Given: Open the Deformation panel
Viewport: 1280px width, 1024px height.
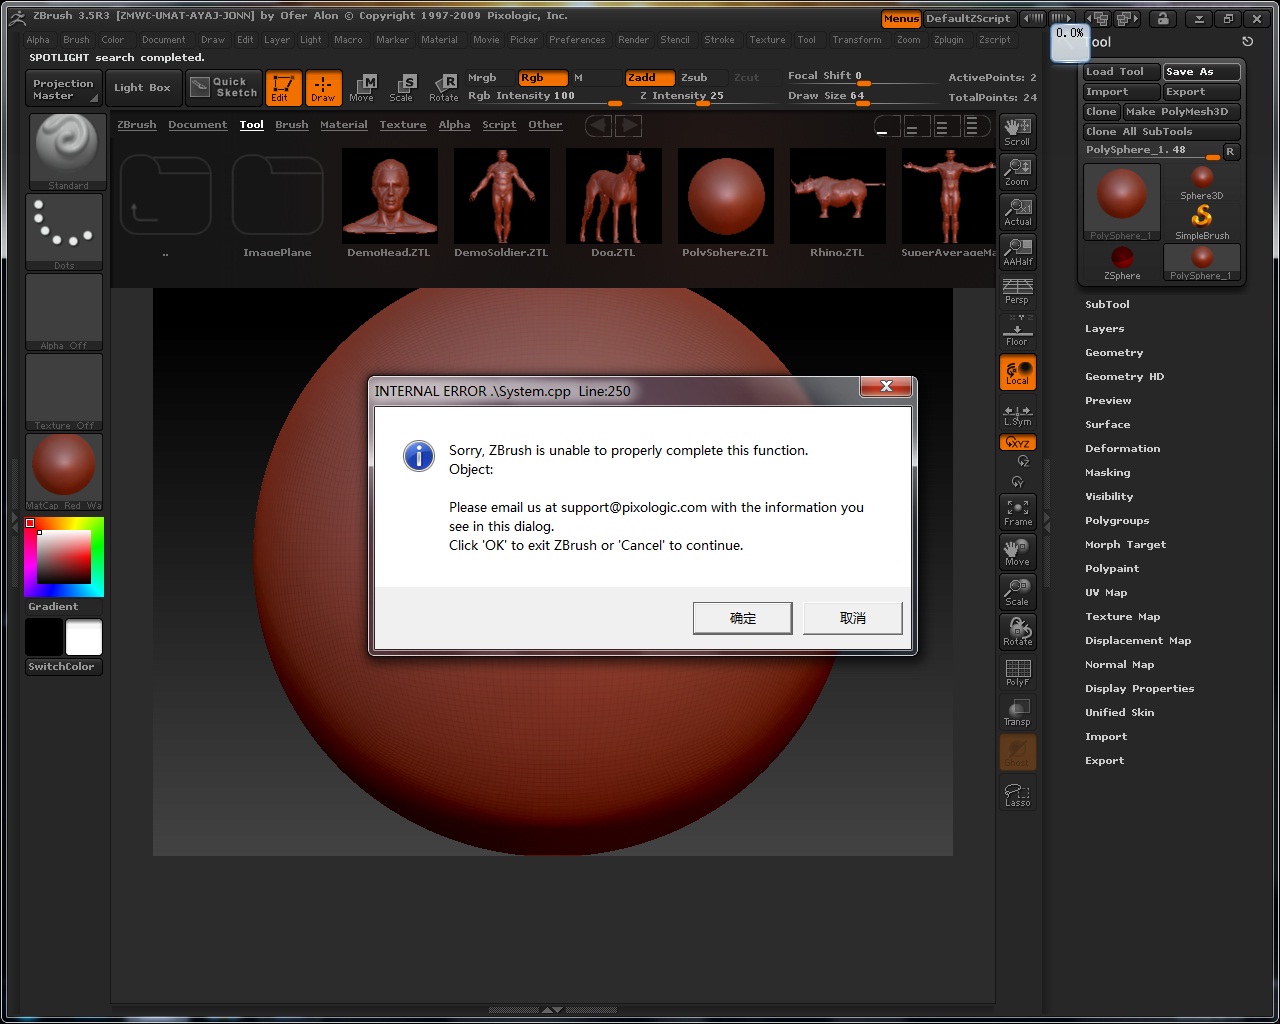Looking at the screenshot, I should click(x=1122, y=448).
